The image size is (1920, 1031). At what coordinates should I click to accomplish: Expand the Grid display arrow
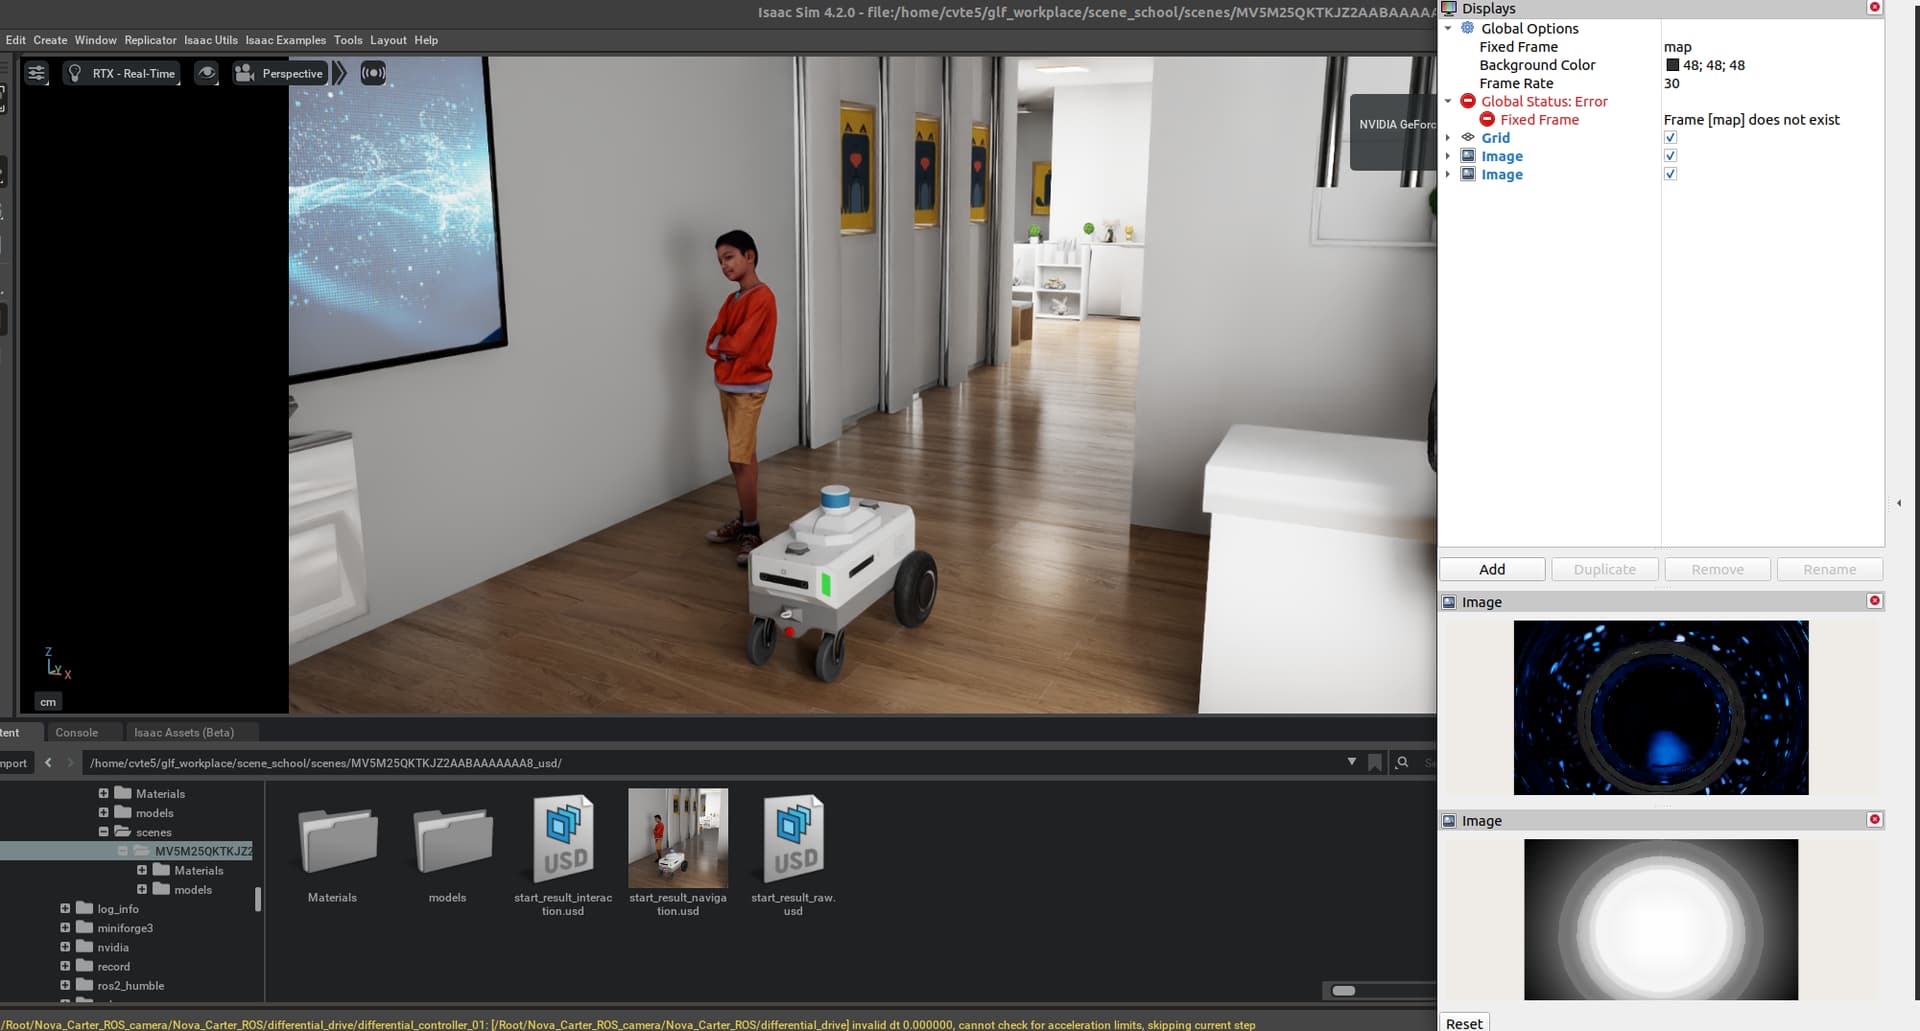[1447, 138]
